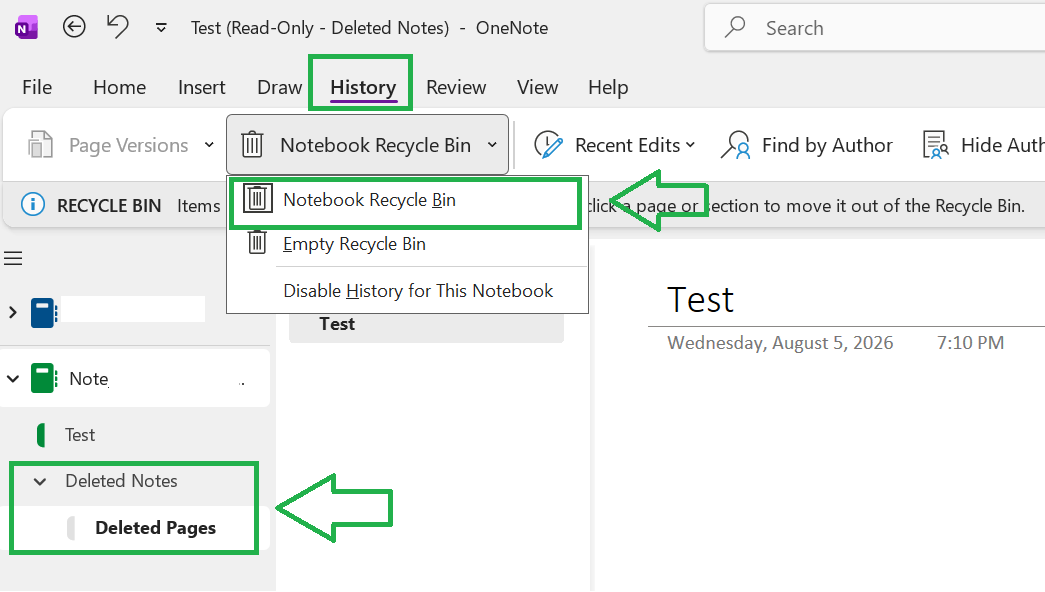Click the Find by Author icon
The image size is (1045, 592).
[735, 145]
